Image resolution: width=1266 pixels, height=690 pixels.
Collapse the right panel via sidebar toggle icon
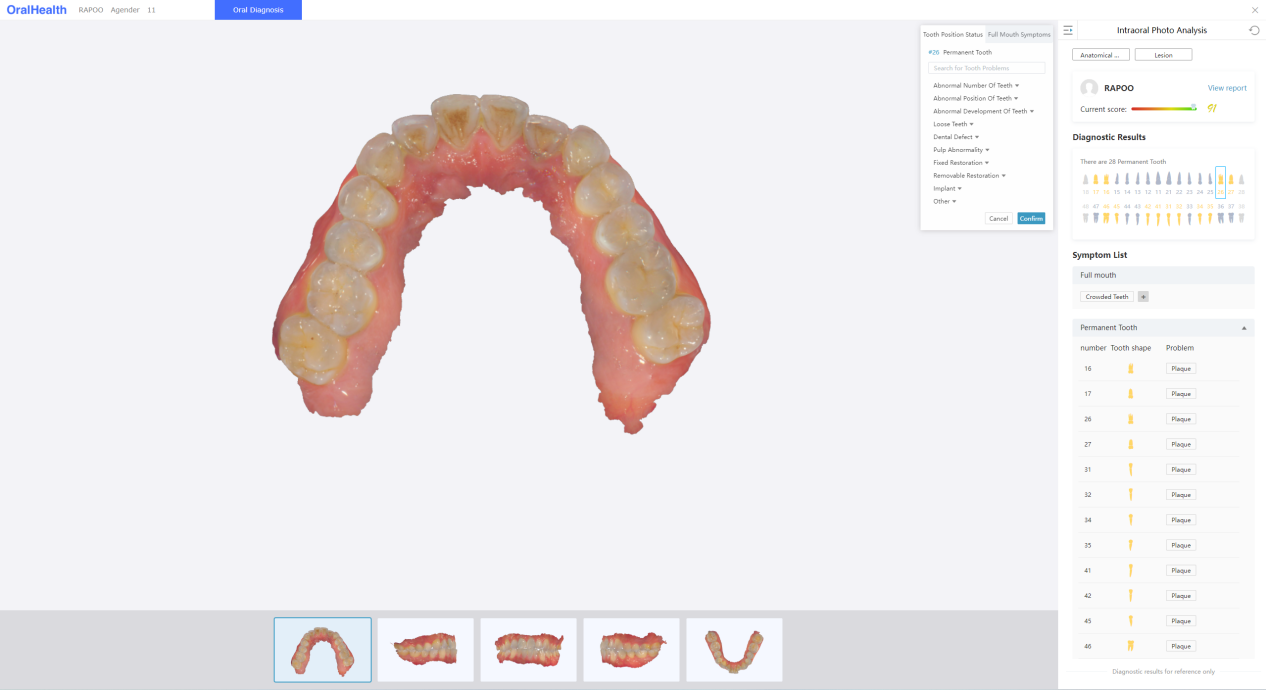coord(1068,30)
